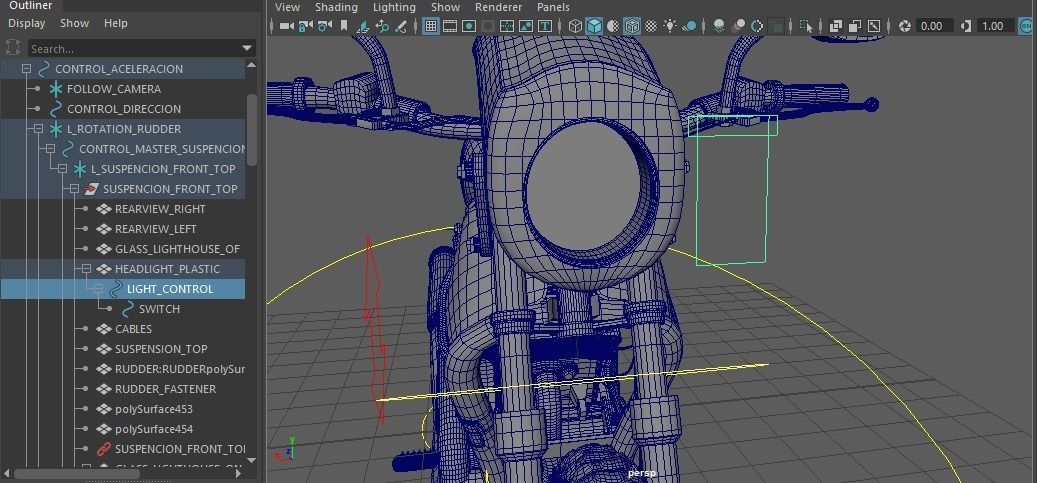The height and width of the screenshot is (483, 1037).
Task: Click Use All Lights lightbulb icon
Action: pos(670,26)
